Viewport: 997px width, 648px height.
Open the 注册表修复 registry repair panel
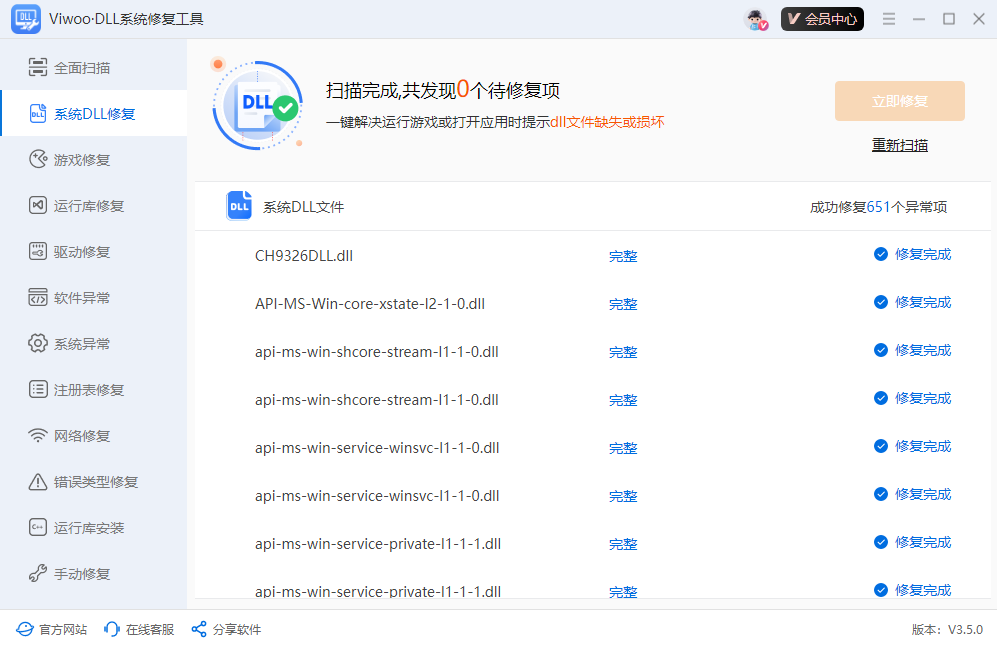pos(60,389)
